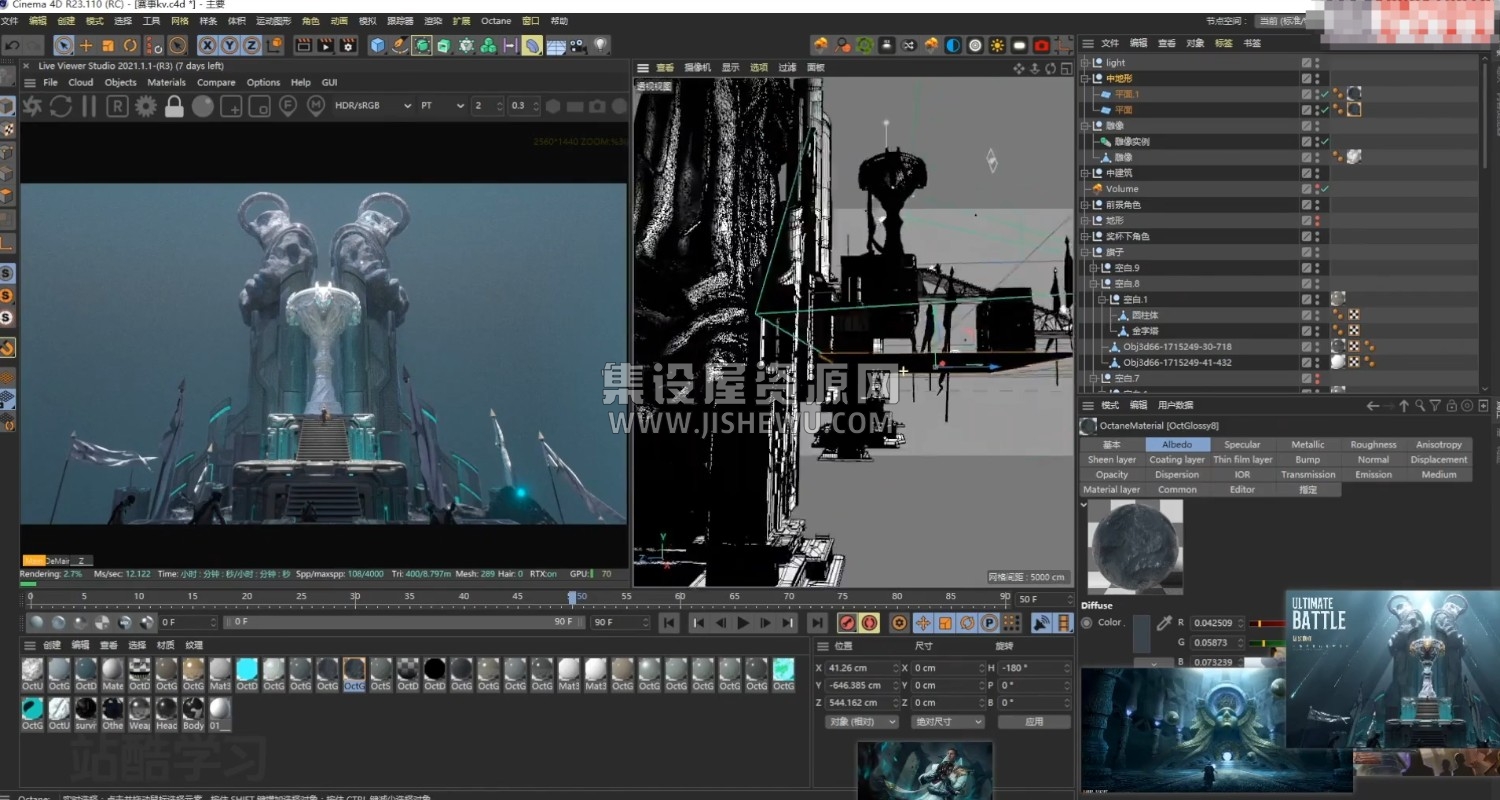
Task: Switch to the Specular material tab
Action: pos(1243,445)
